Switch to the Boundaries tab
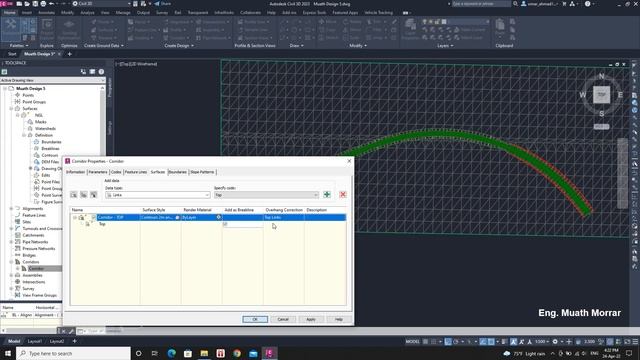 [x=178, y=172]
